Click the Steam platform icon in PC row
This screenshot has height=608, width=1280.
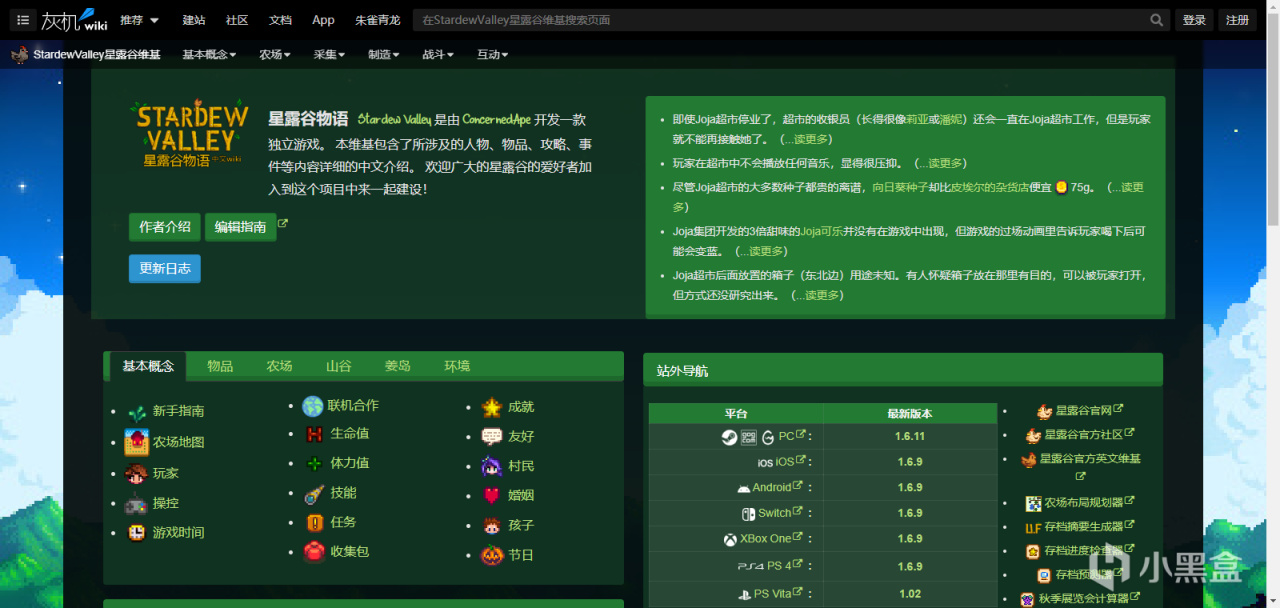tap(727, 437)
